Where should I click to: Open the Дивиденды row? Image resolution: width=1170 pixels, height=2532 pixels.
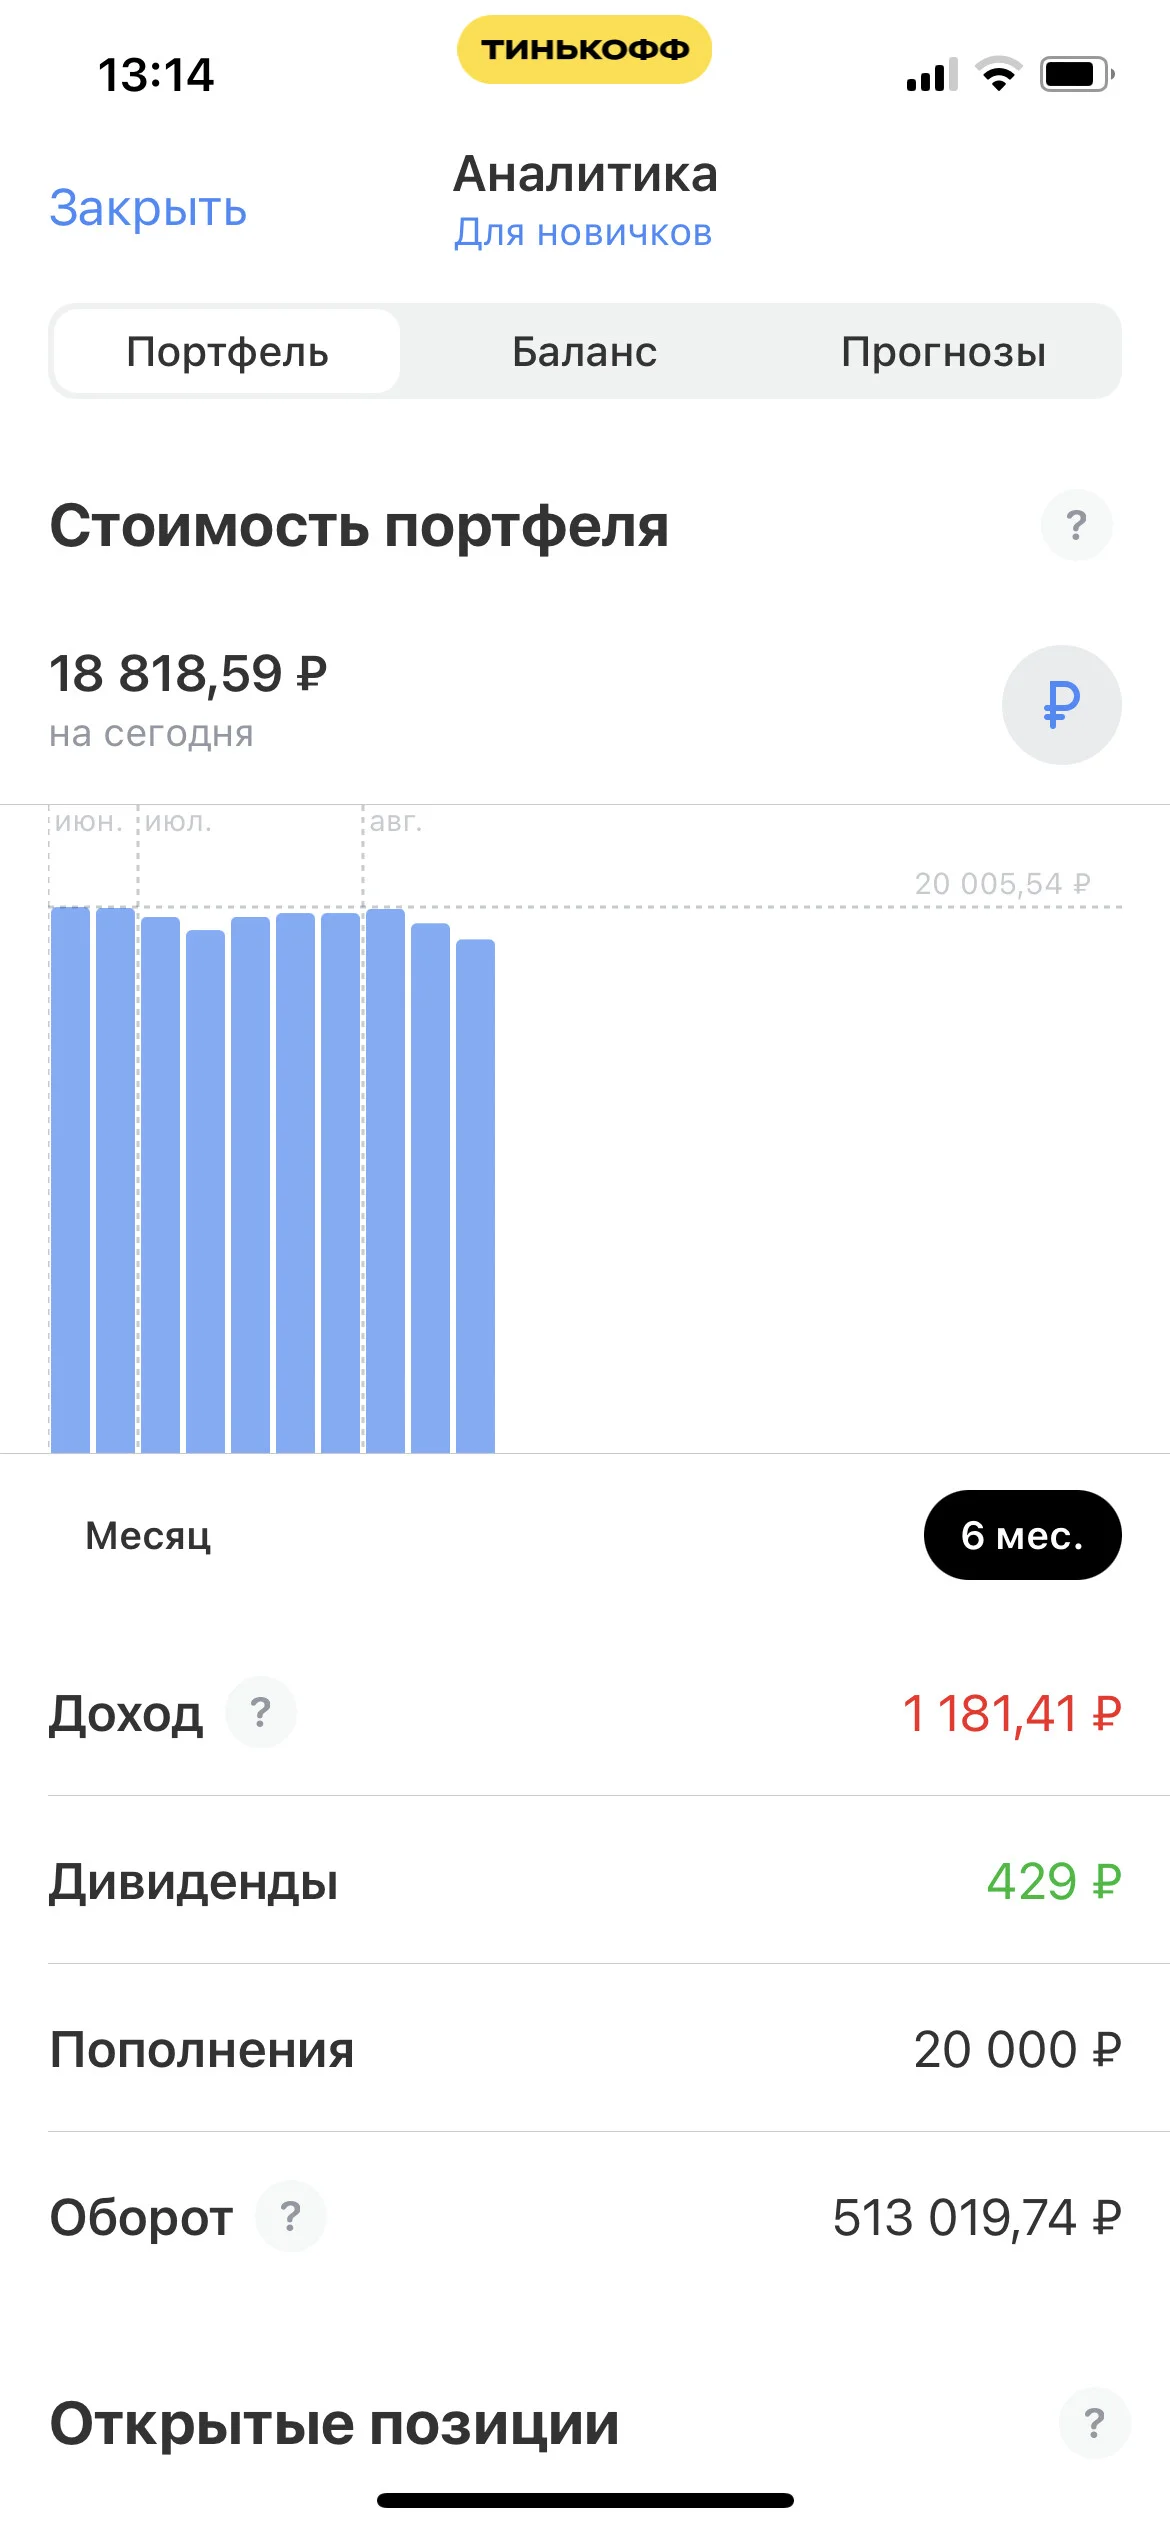tap(585, 1881)
